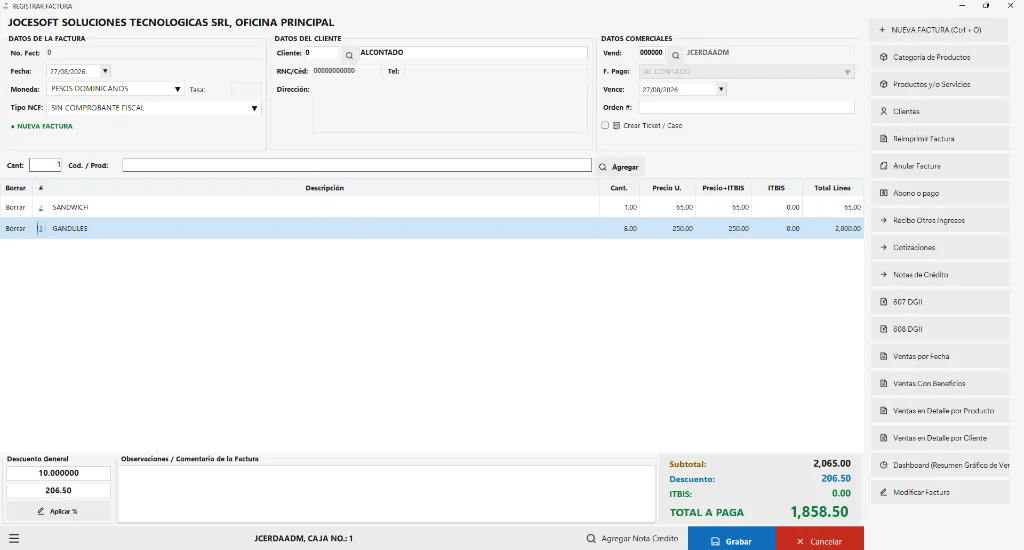
Task: Click the Agregar search icon
Action: 603,167
